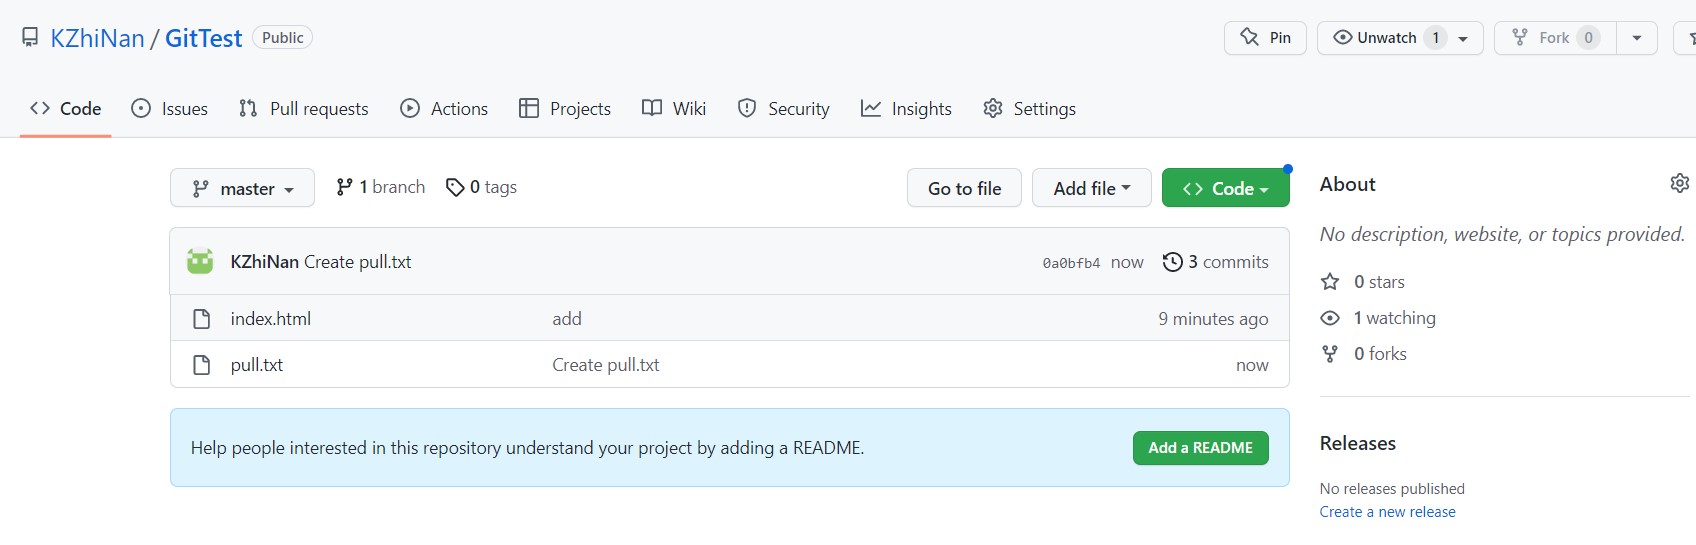
Task: Open the GitTest repository link
Action: pos(203,38)
